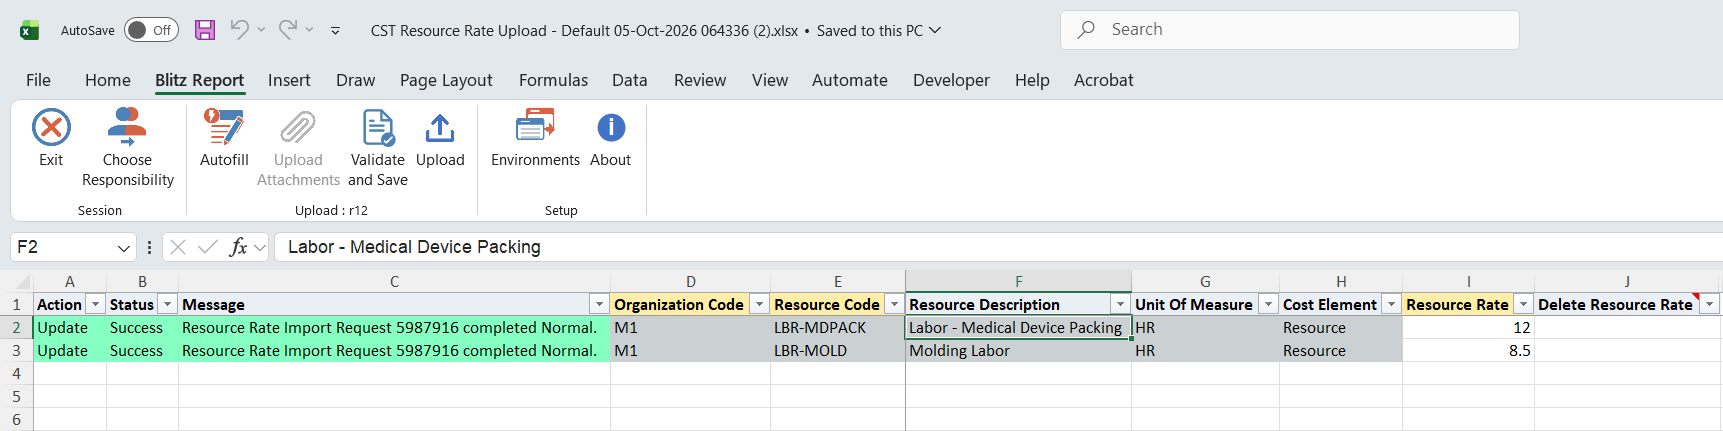The height and width of the screenshot is (431, 1723).
Task: Open the Resource Code filter dropdown
Action: (895, 304)
